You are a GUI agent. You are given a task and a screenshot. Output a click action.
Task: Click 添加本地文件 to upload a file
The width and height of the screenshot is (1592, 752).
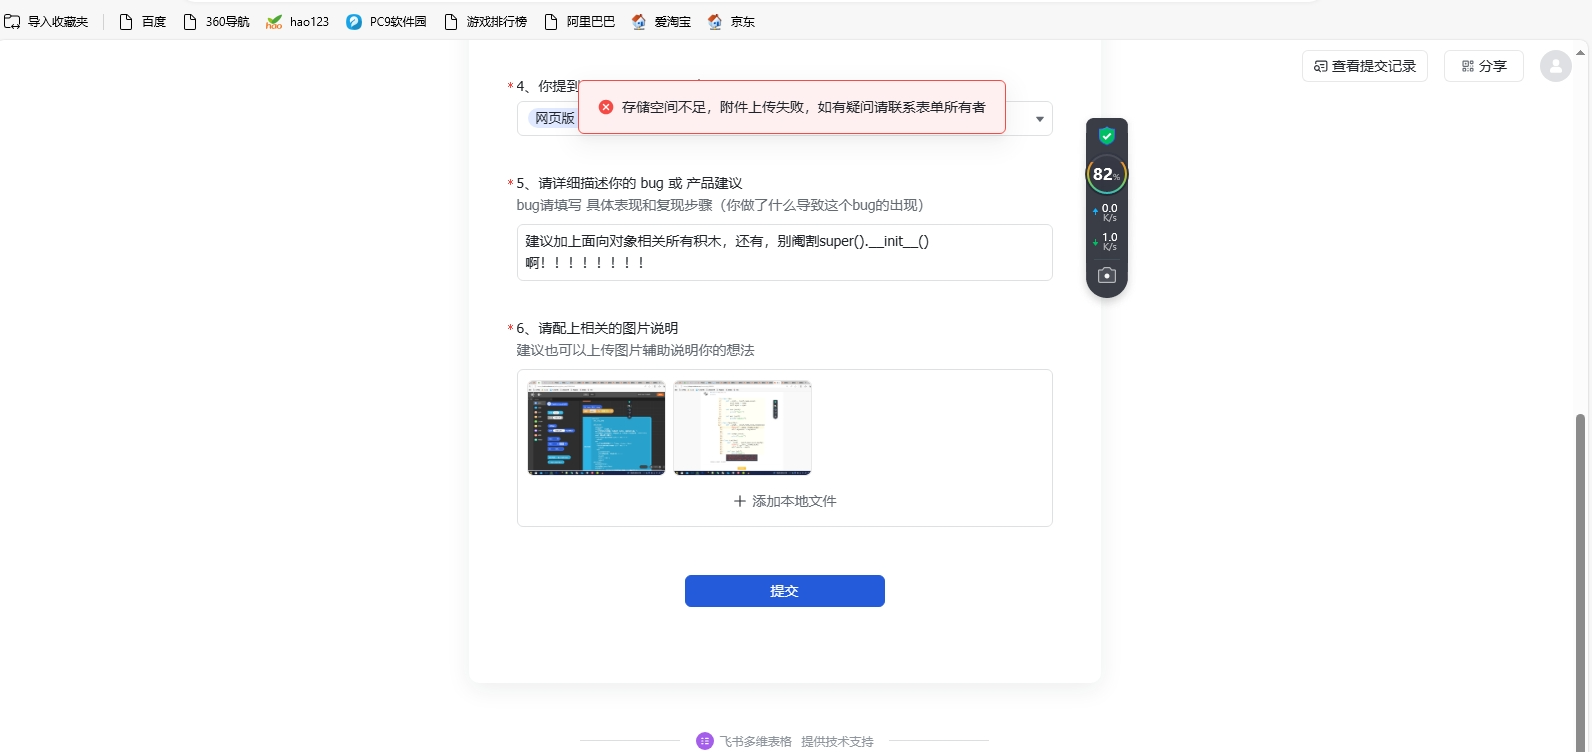[x=785, y=501]
